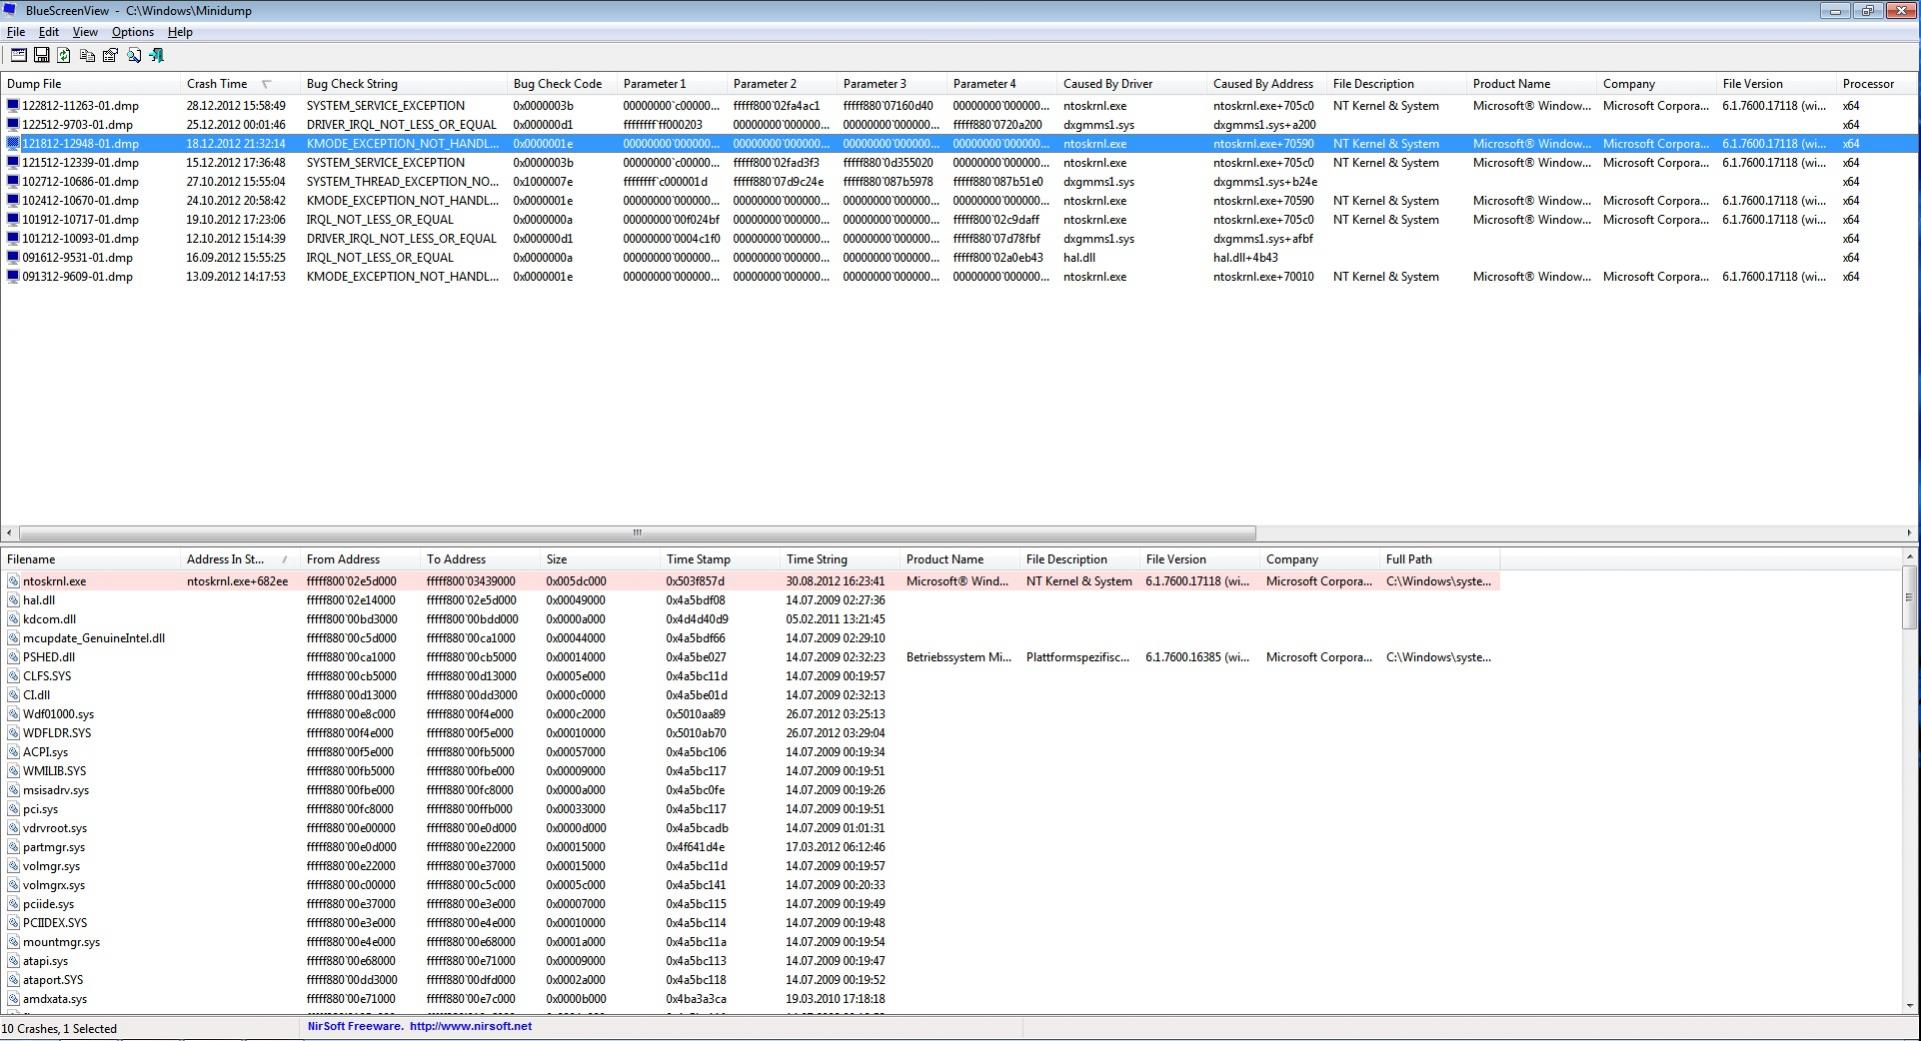Click icon of 122812-11263-01.dmp row
The height and width of the screenshot is (1041, 1921).
13,105
